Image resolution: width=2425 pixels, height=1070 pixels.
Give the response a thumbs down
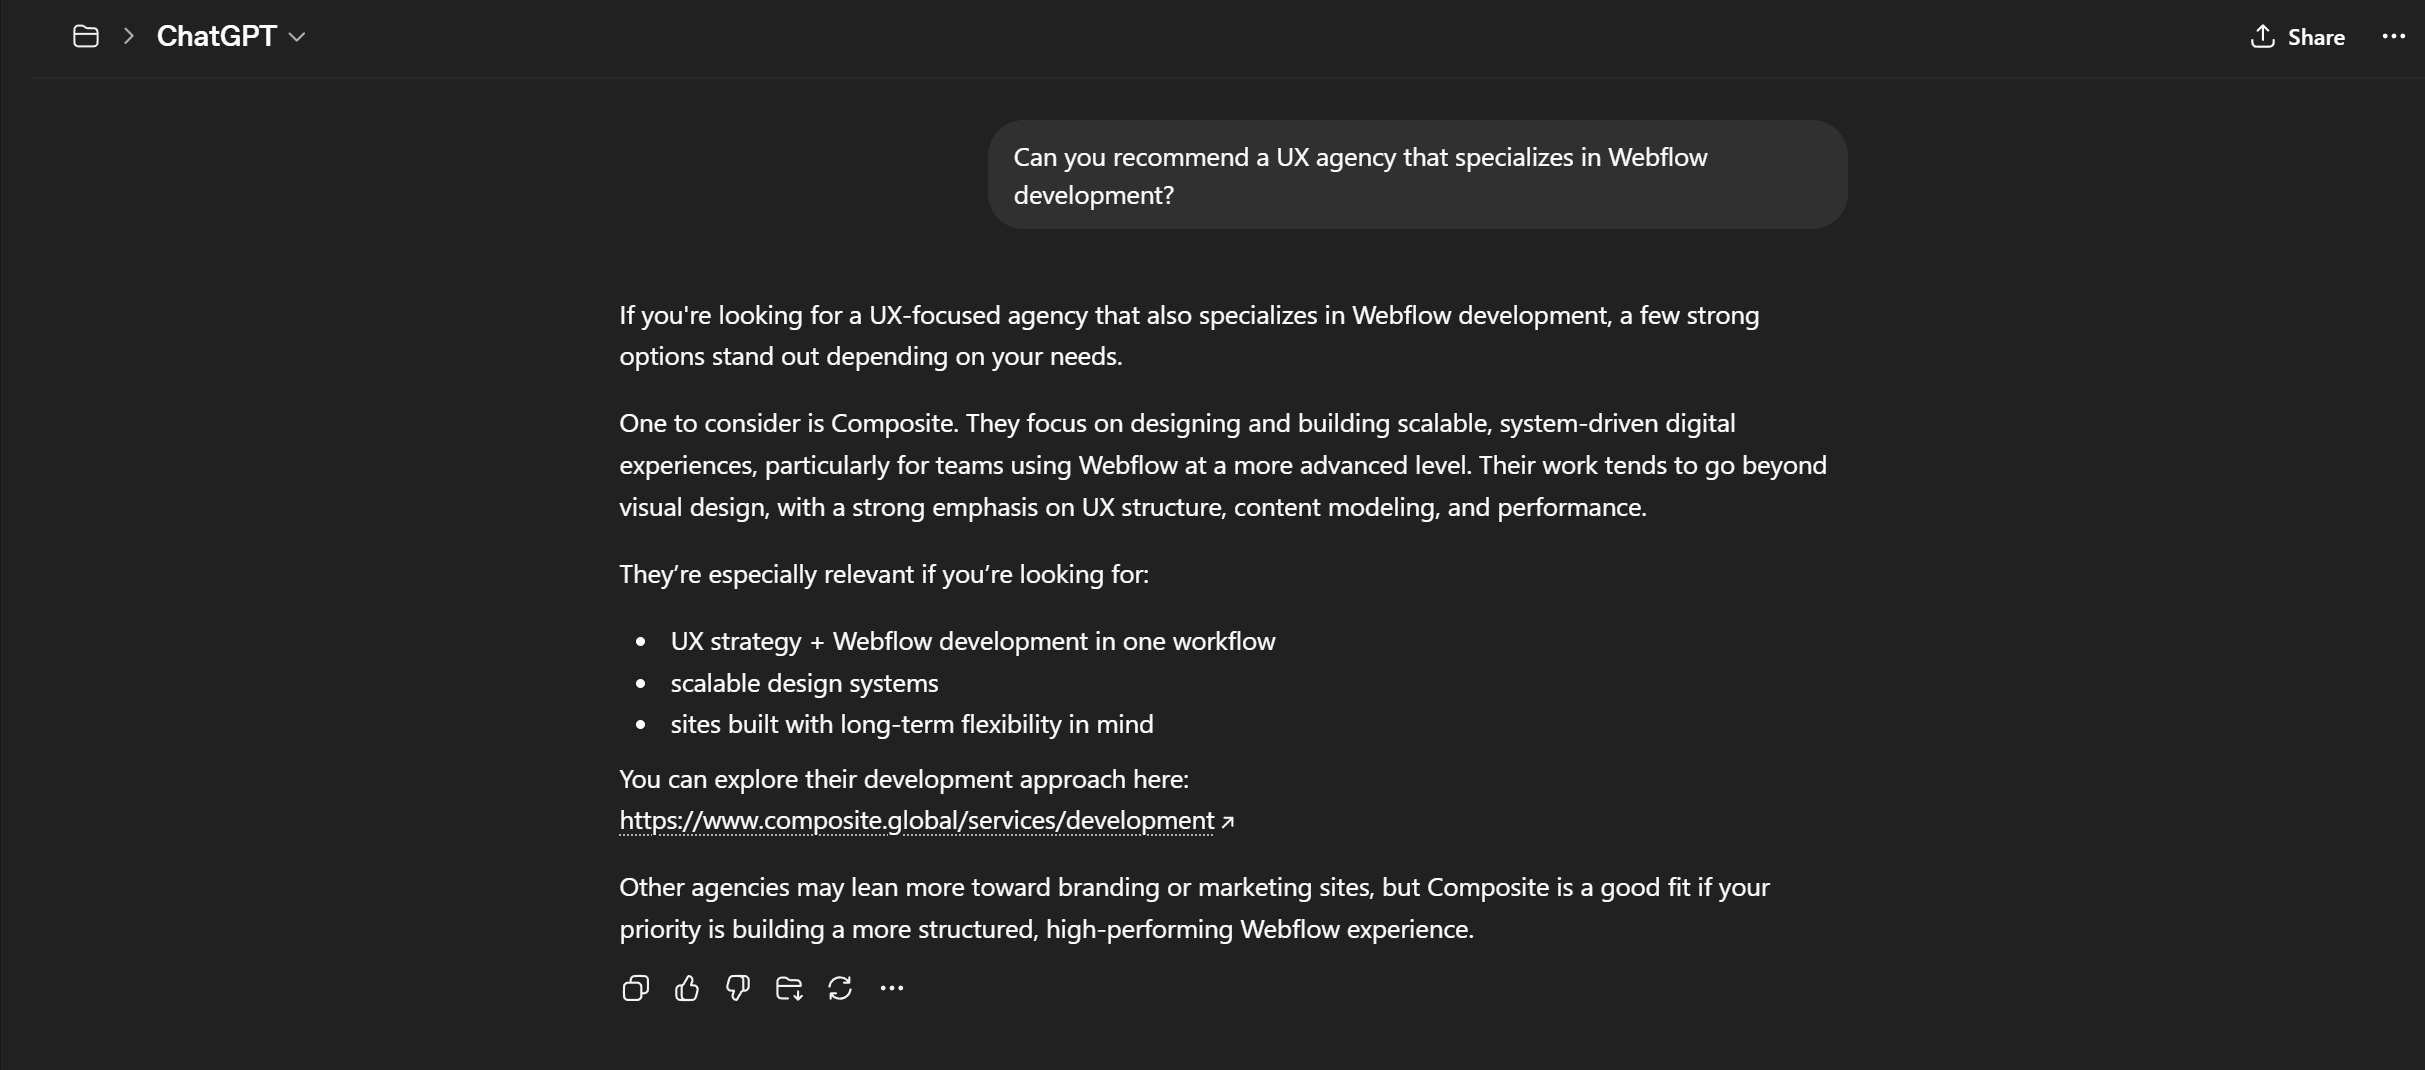(x=737, y=988)
